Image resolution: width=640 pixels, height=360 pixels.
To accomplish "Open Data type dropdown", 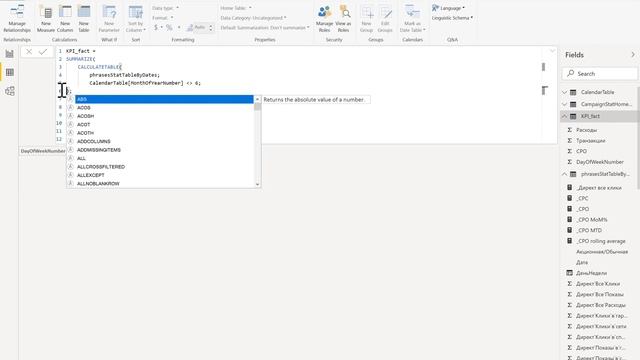I will [165, 8].
